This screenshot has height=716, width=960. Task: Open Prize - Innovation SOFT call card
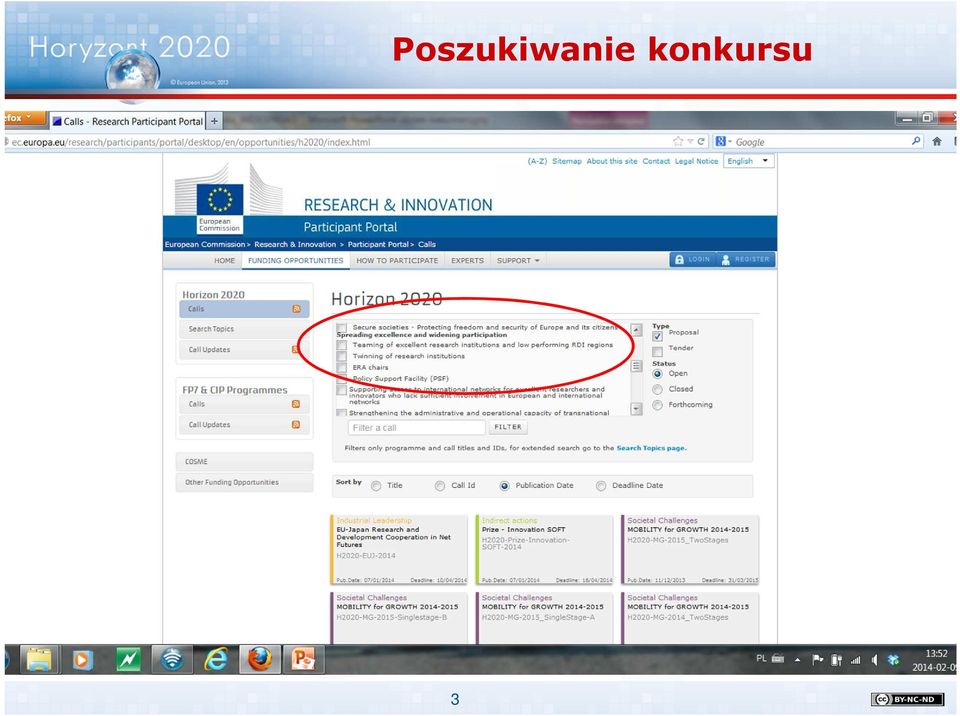[x=545, y=549]
